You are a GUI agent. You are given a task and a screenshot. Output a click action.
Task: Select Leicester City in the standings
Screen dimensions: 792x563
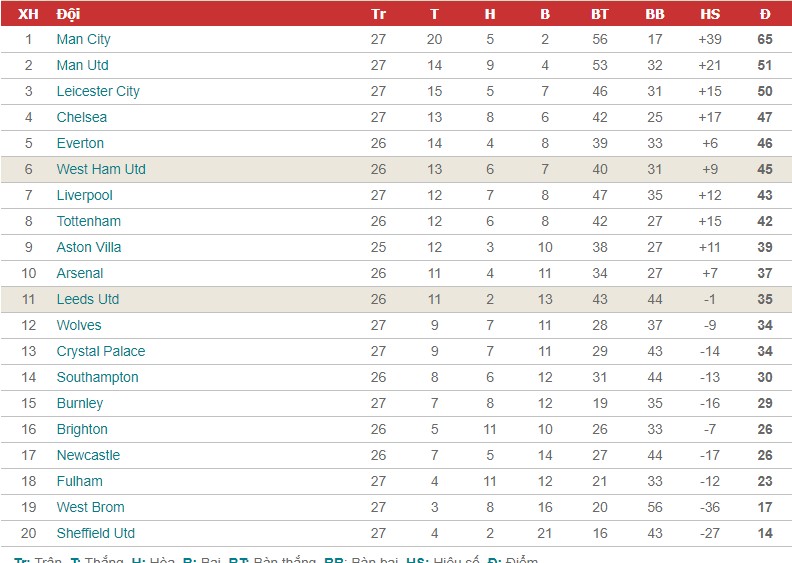[98, 91]
